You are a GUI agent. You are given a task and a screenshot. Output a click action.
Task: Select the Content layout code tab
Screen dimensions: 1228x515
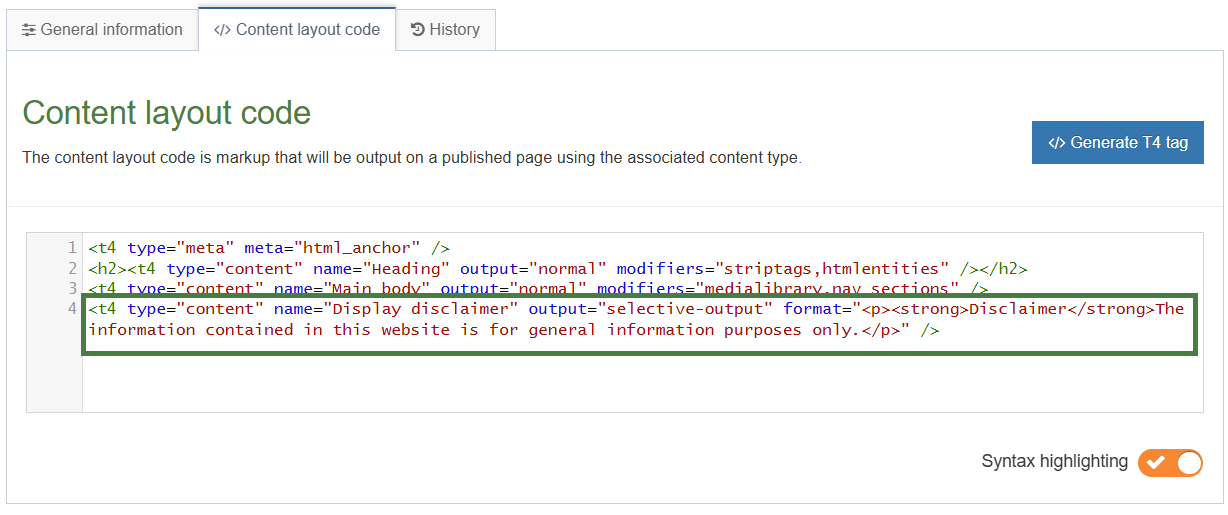click(297, 30)
